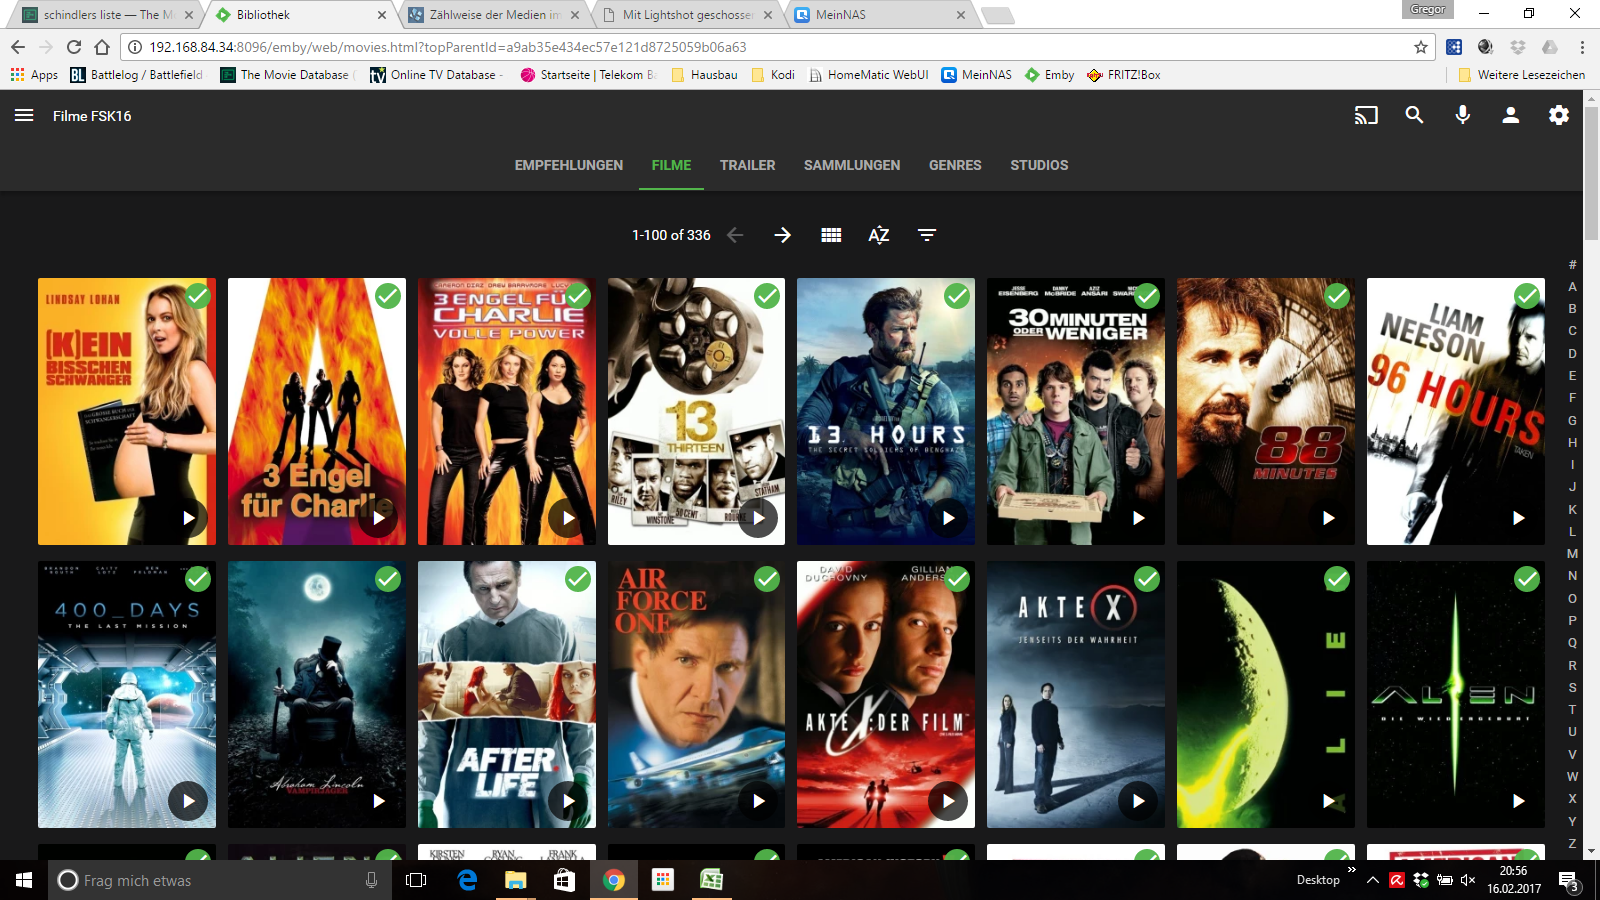Open Windows Action Center notifications
This screenshot has width=1600, height=900.
[x=1568, y=880]
